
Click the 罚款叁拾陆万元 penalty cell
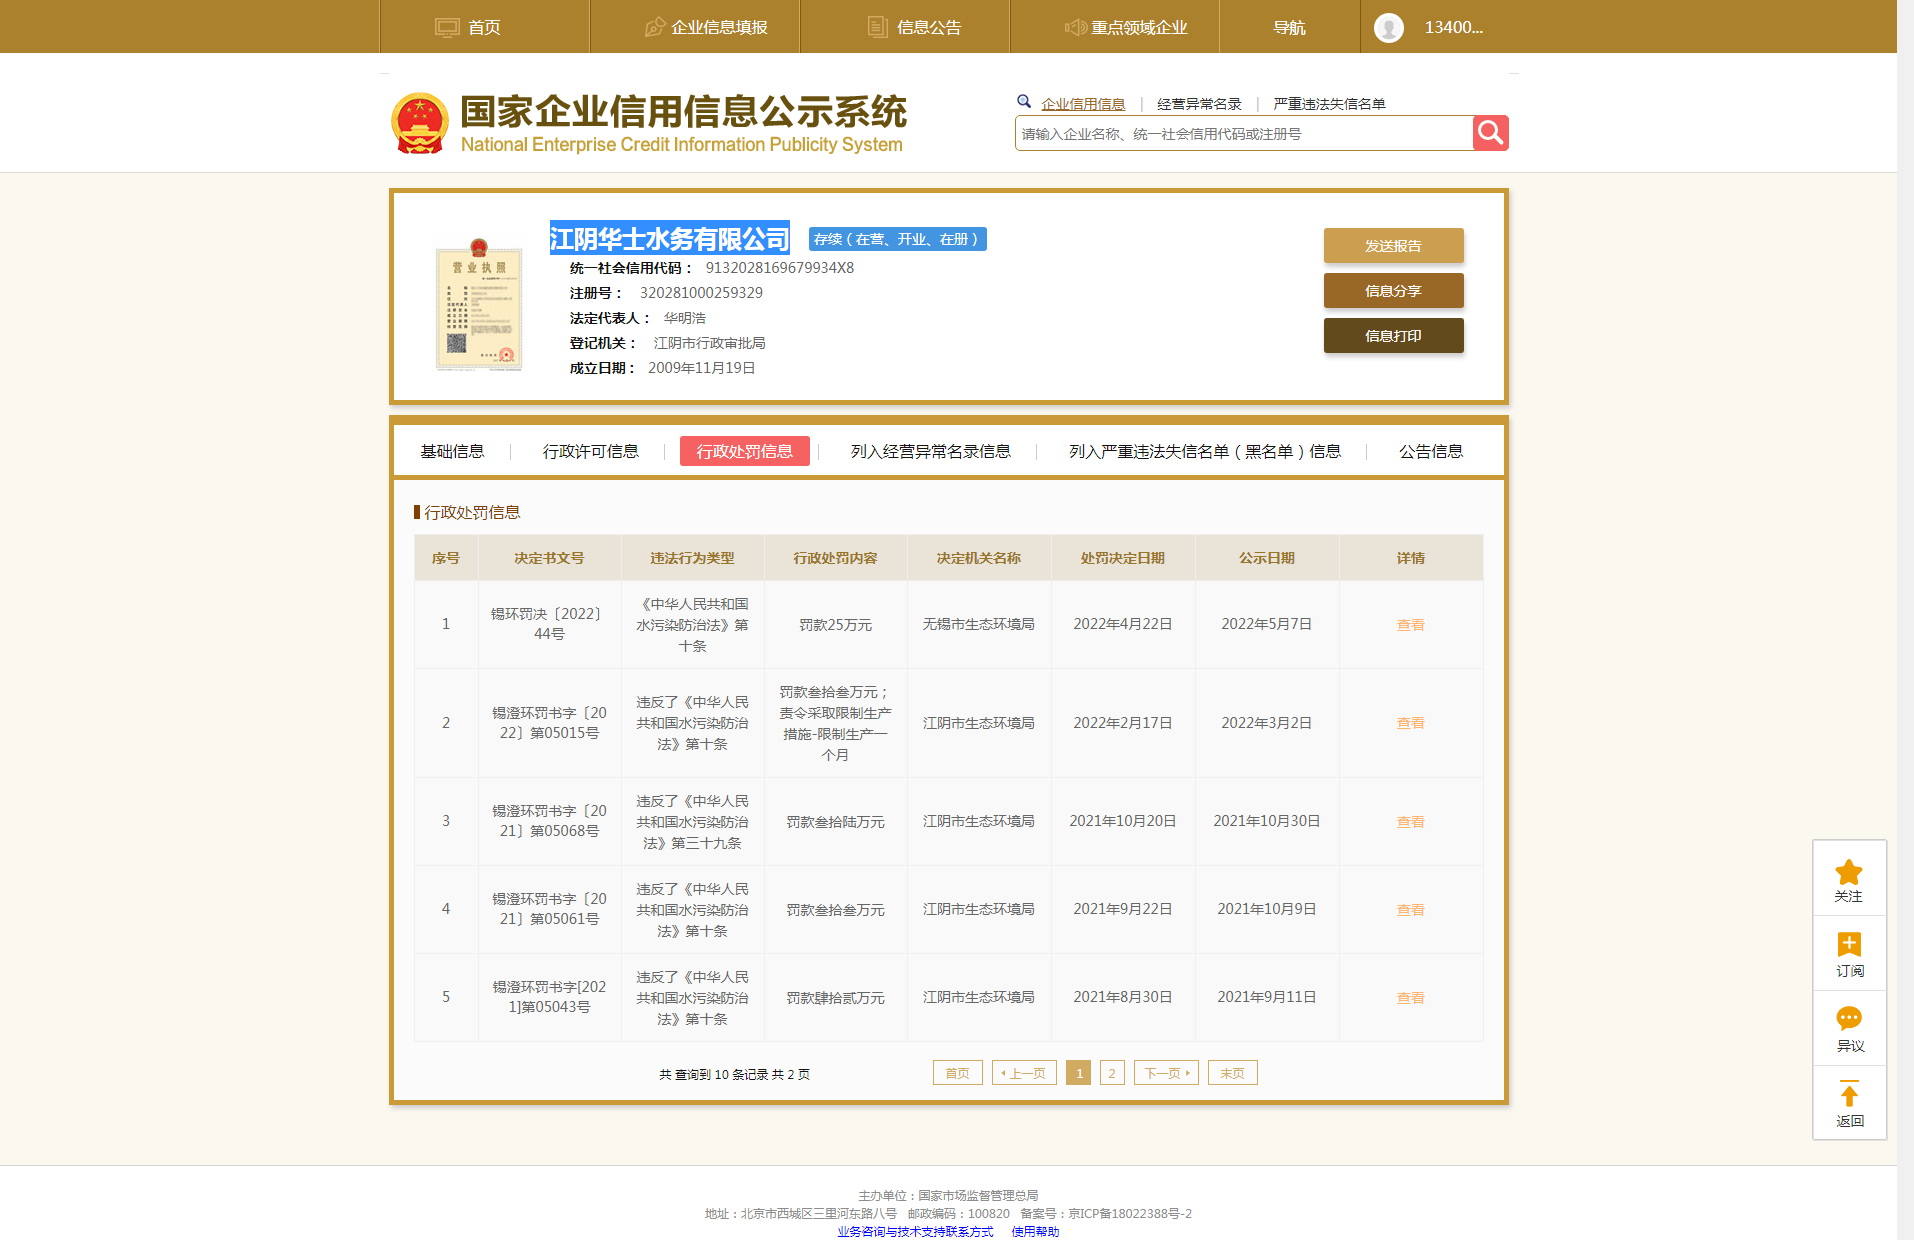point(835,822)
